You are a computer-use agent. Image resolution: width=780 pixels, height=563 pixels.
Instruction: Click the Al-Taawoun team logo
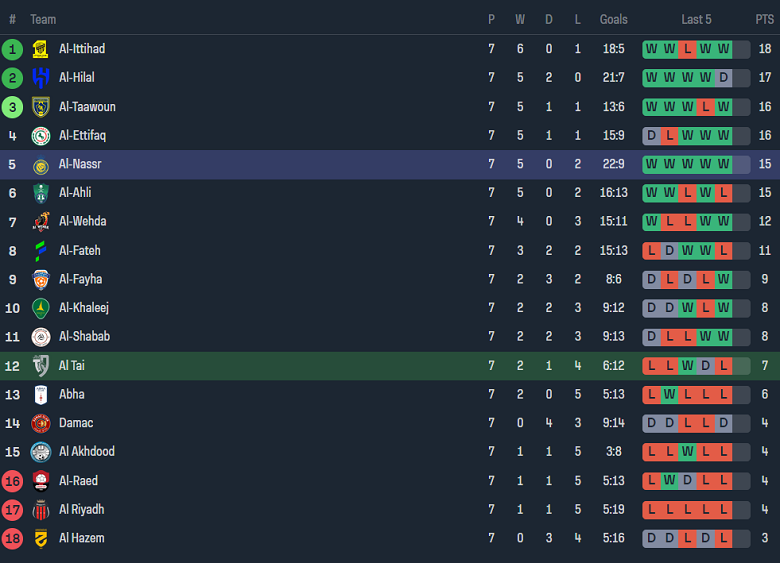point(41,107)
